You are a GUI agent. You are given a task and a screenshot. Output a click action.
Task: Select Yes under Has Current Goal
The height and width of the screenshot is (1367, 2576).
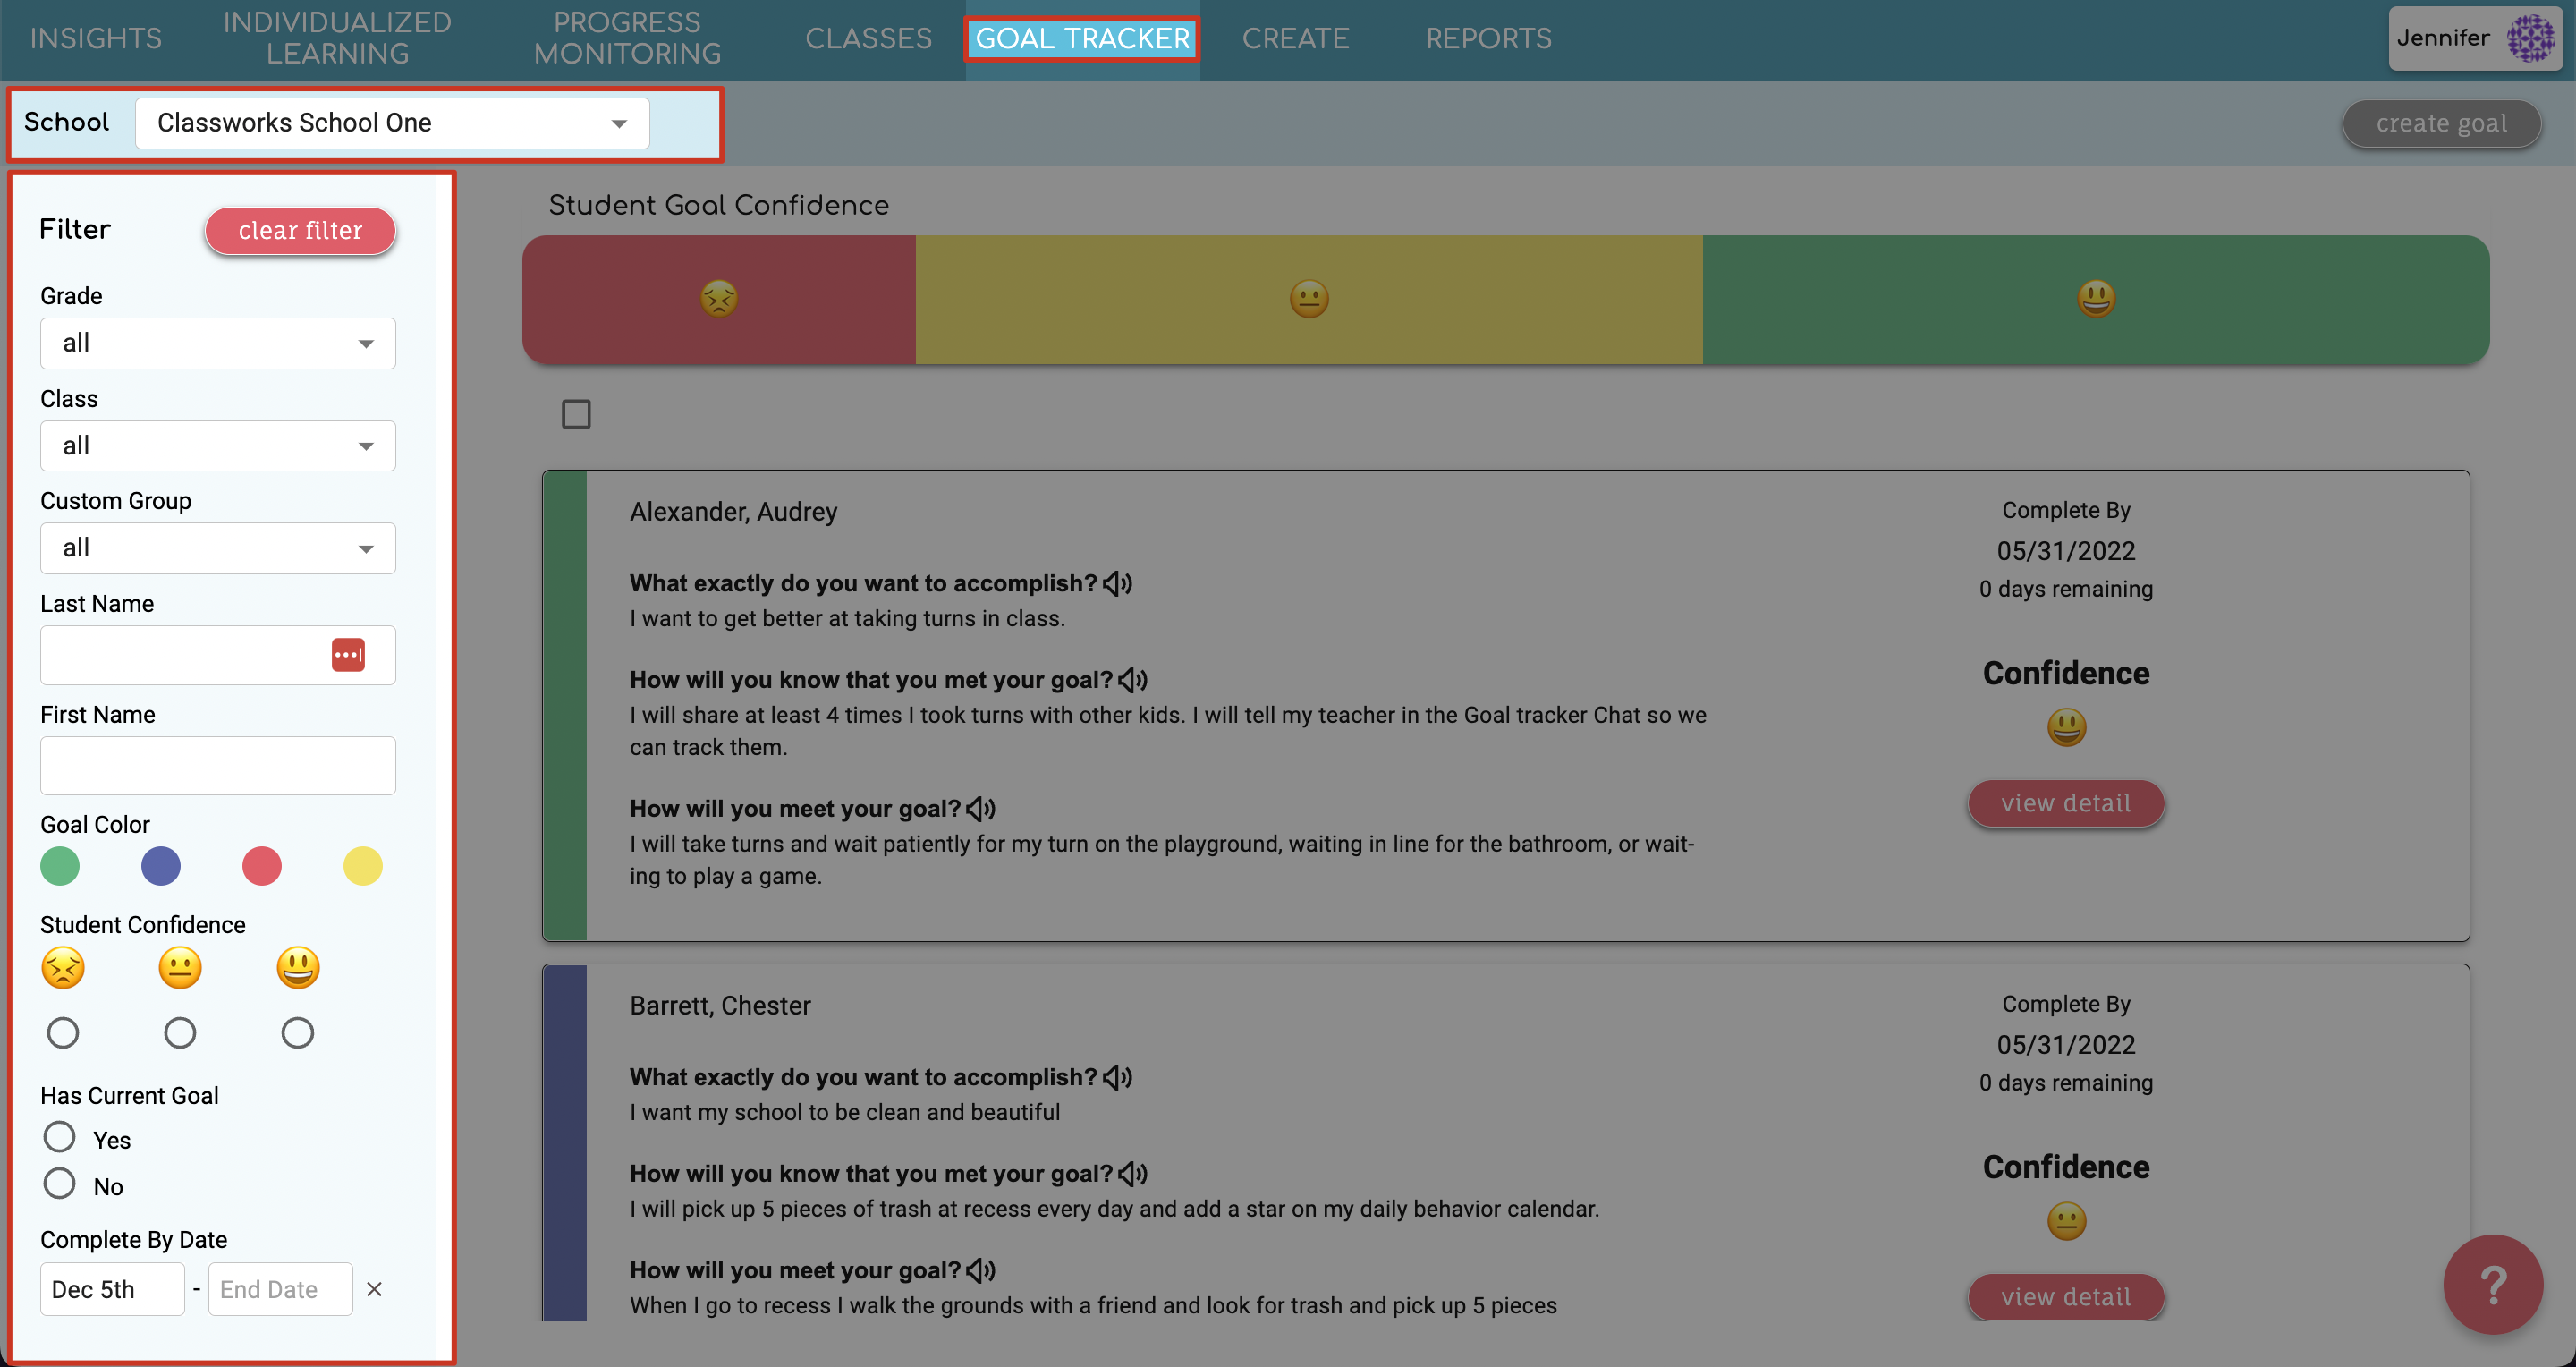[x=58, y=1136]
